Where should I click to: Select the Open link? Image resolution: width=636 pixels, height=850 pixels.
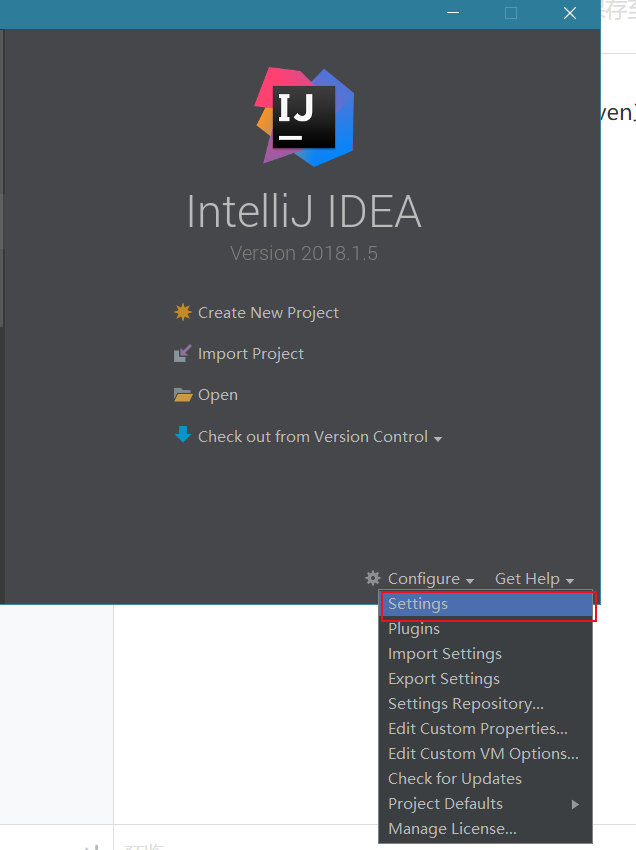point(217,395)
